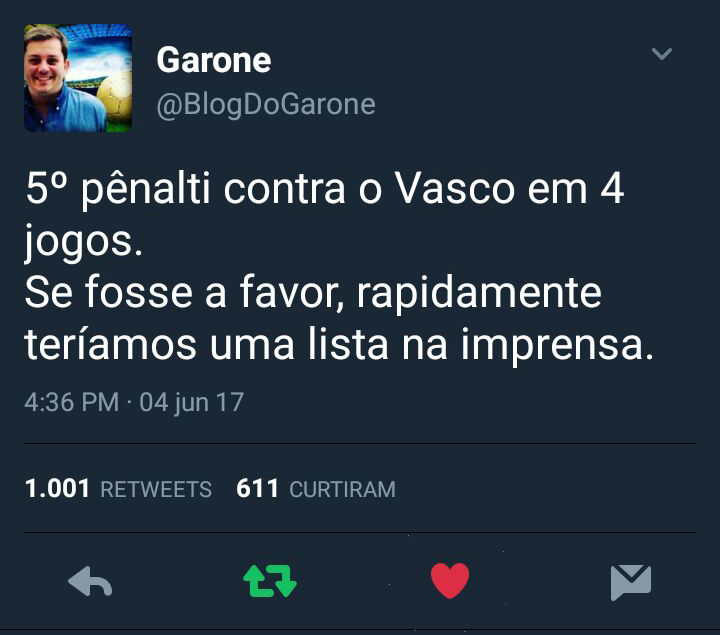Open the tweet options chevron menu

tap(662, 54)
